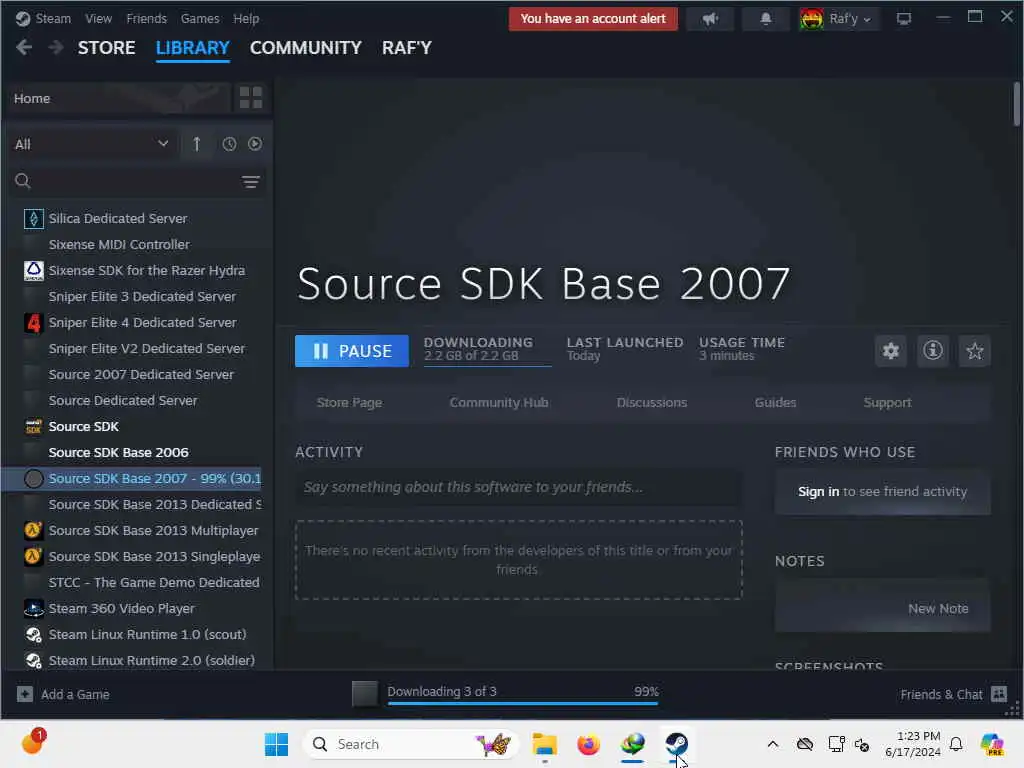Image resolution: width=1024 pixels, height=768 pixels.
Task: Click the Silica Dedicated Server icon
Action: click(33, 218)
